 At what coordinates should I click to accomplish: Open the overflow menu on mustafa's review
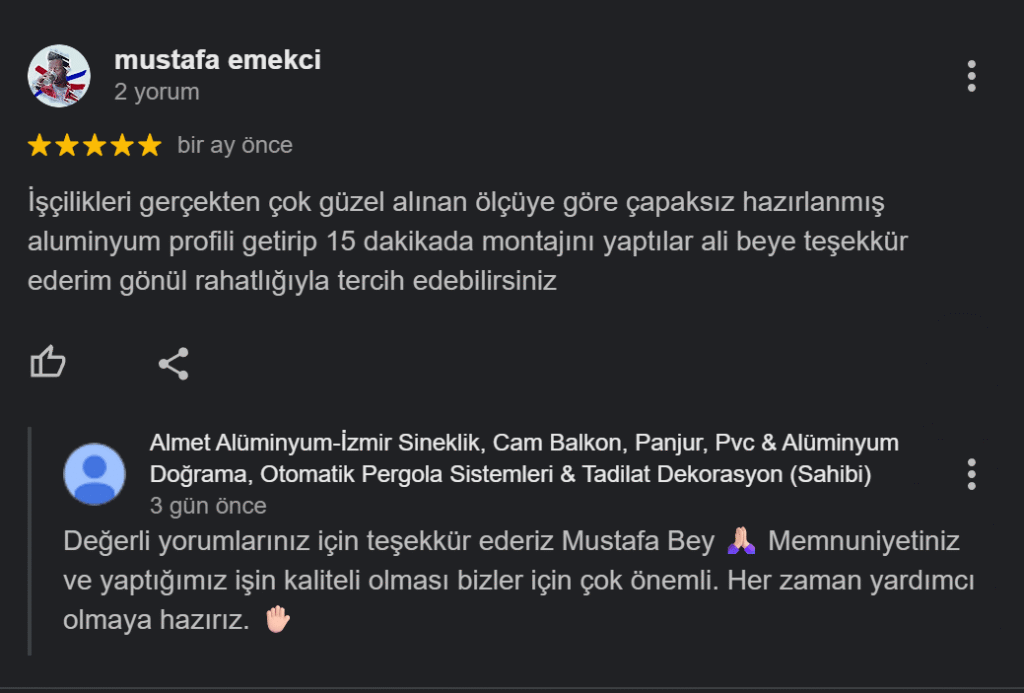[x=971, y=77]
